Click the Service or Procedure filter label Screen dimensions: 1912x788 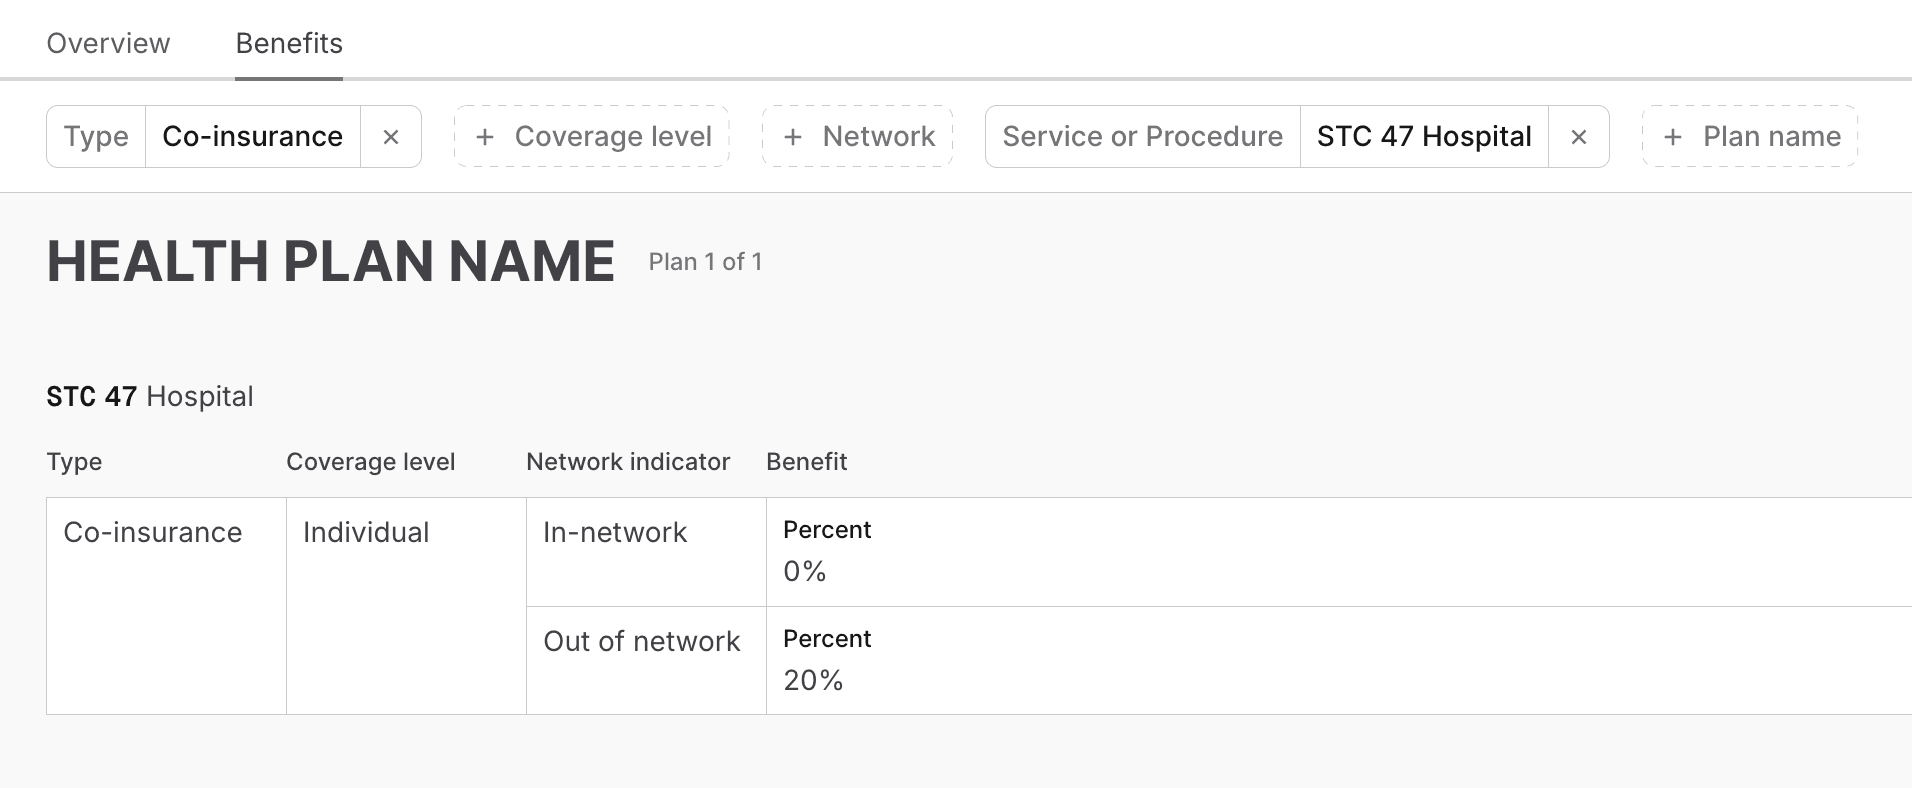(x=1142, y=137)
